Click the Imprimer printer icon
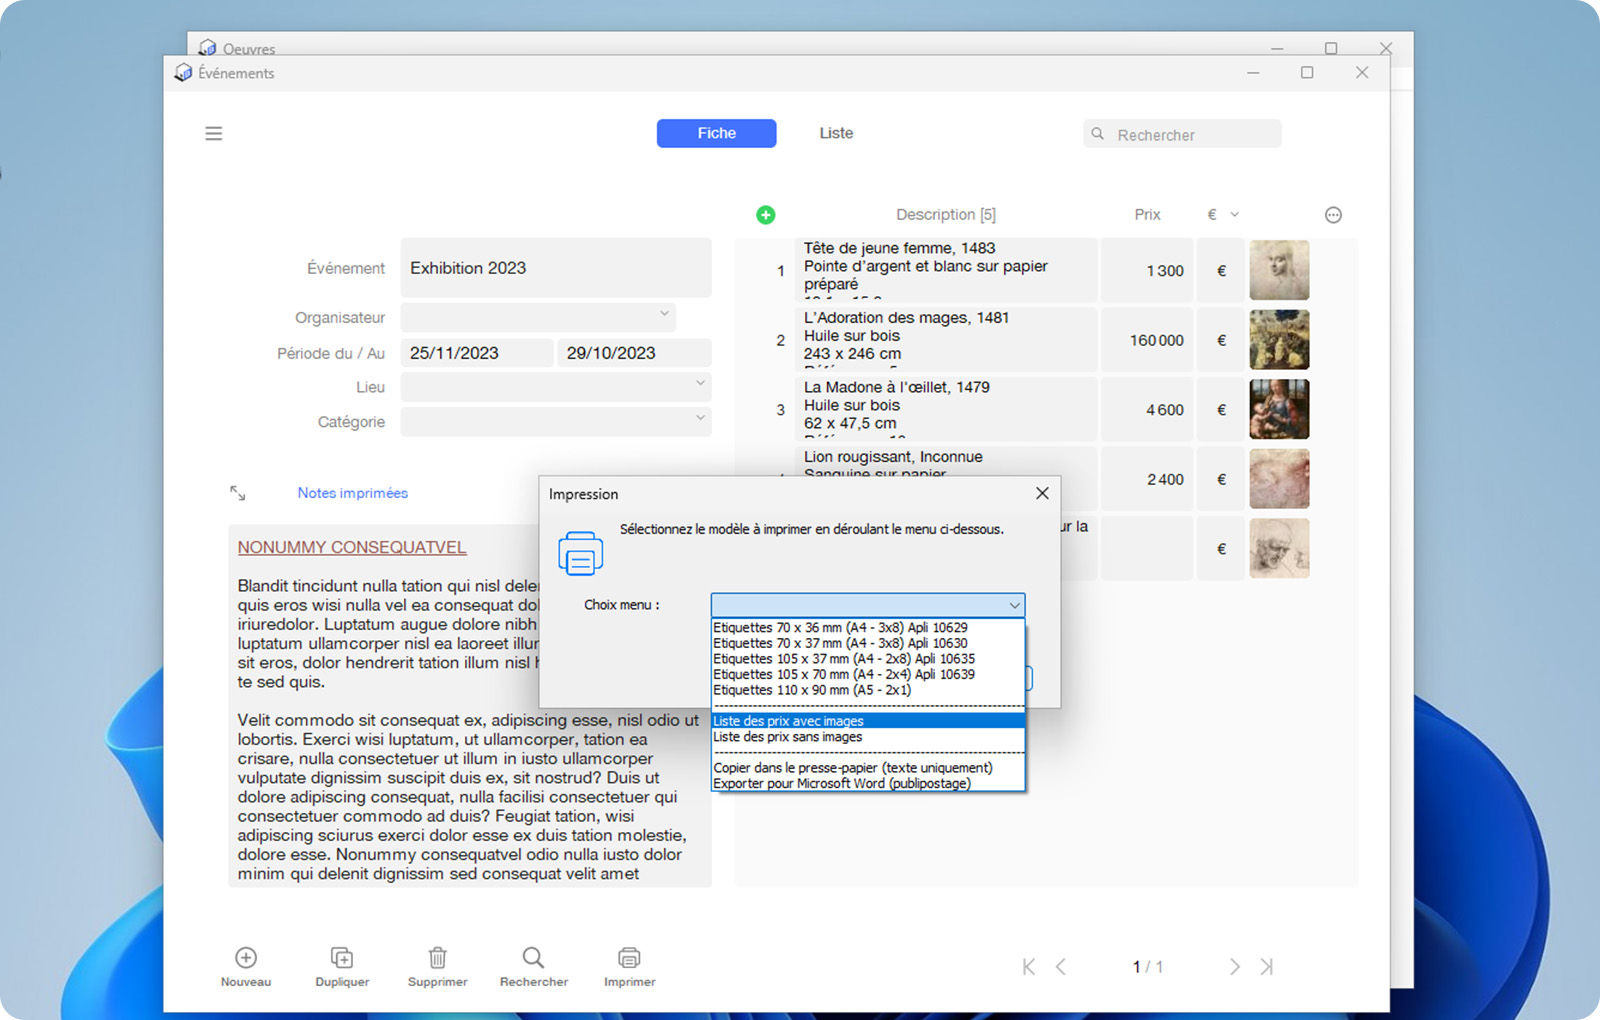The height and width of the screenshot is (1020, 1600). coord(629,958)
